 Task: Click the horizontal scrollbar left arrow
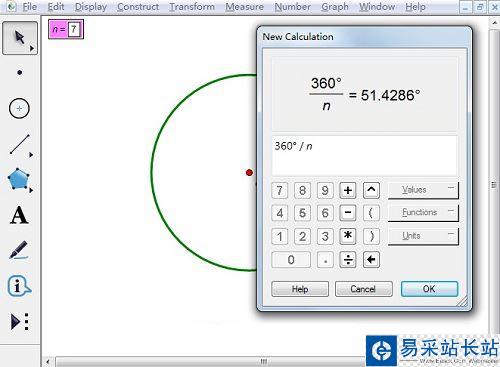(48, 362)
